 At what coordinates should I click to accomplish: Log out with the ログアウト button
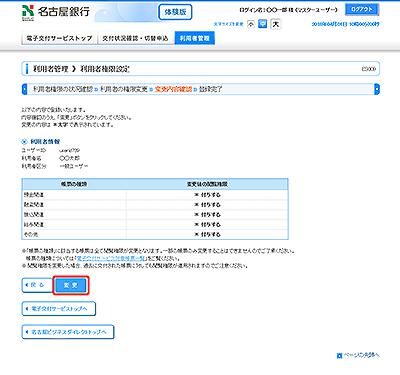click(x=362, y=10)
